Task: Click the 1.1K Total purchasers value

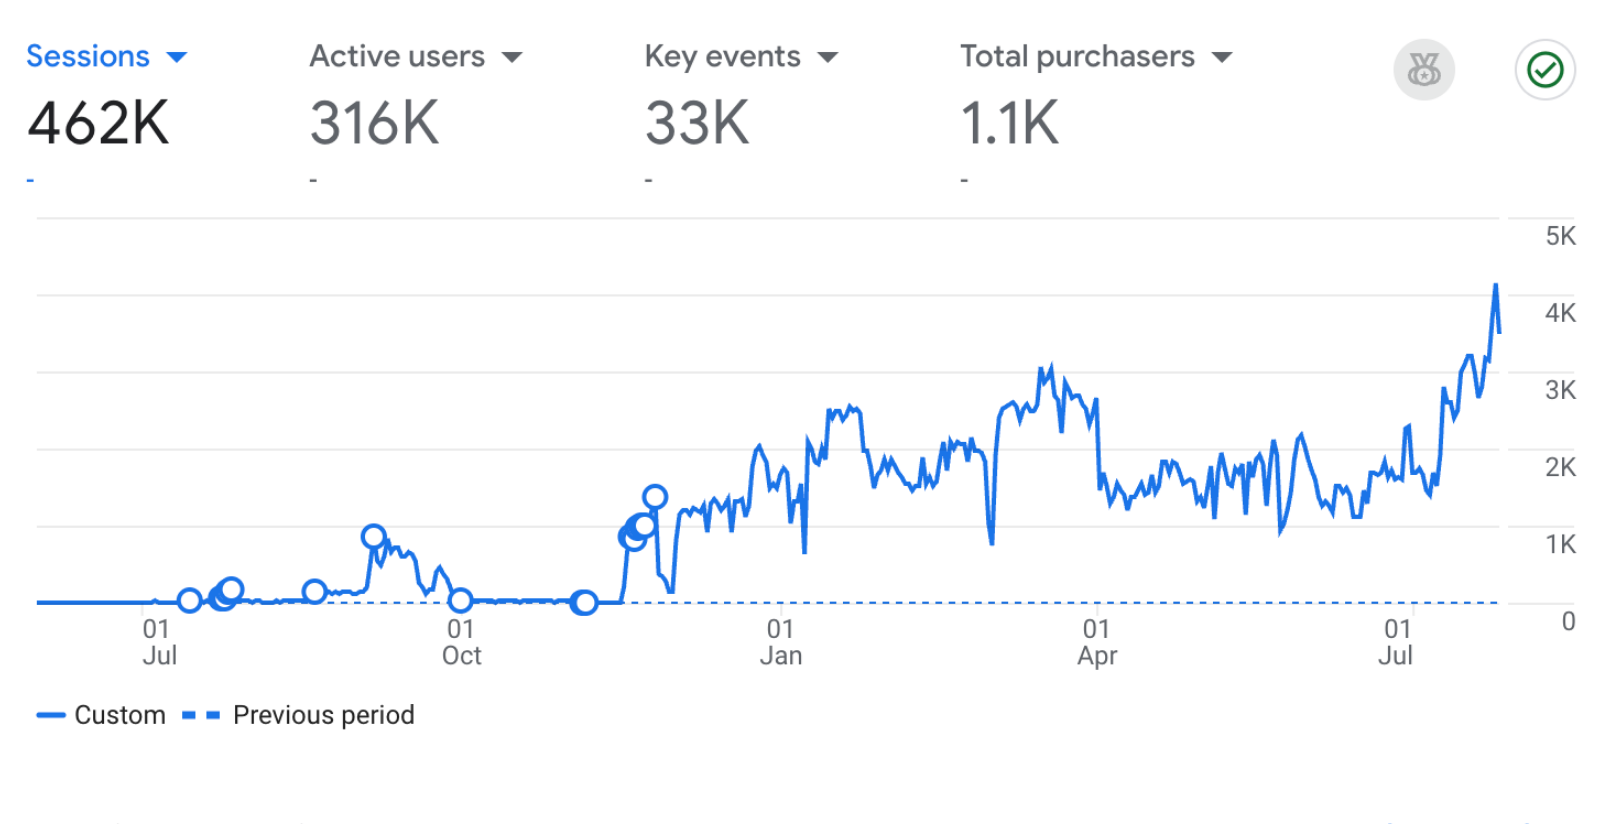Action: coord(1010,123)
